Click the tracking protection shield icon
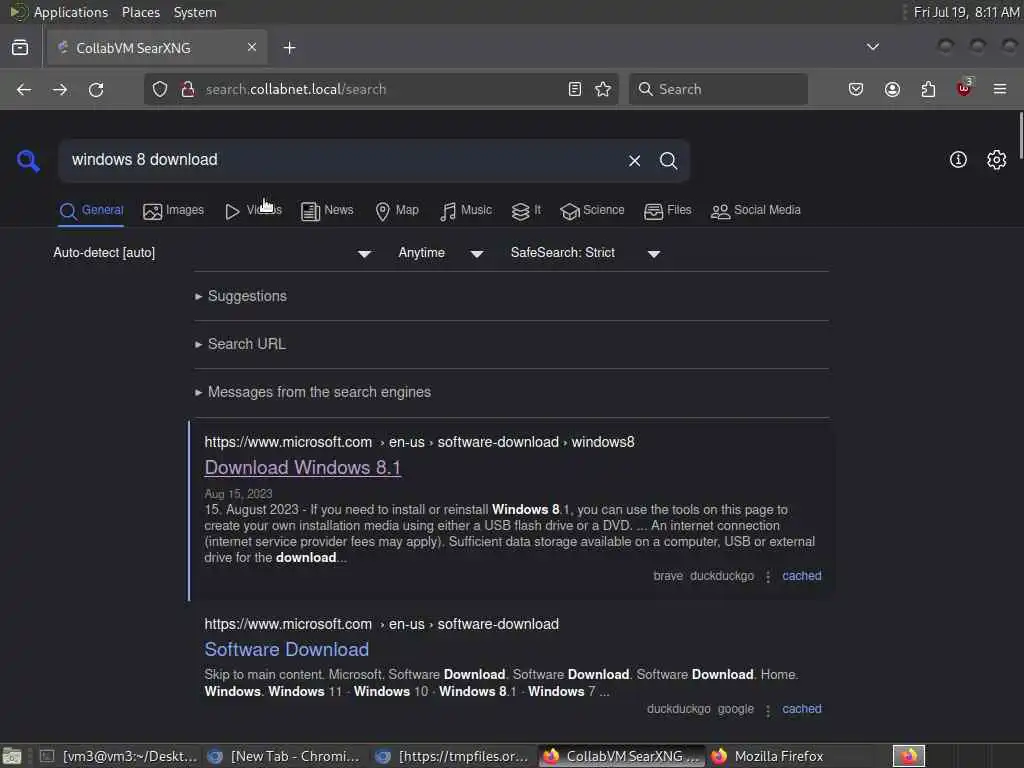The height and width of the screenshot is (768, 1024). tap(160, 89)
